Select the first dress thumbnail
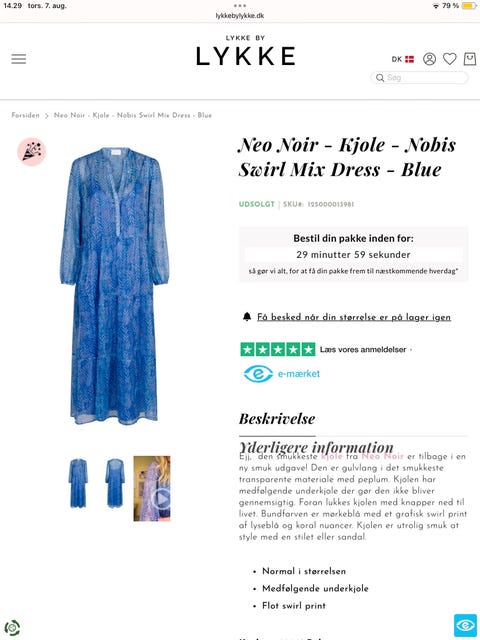Viewport: 480px width, 640px height. tap(78, 483)
